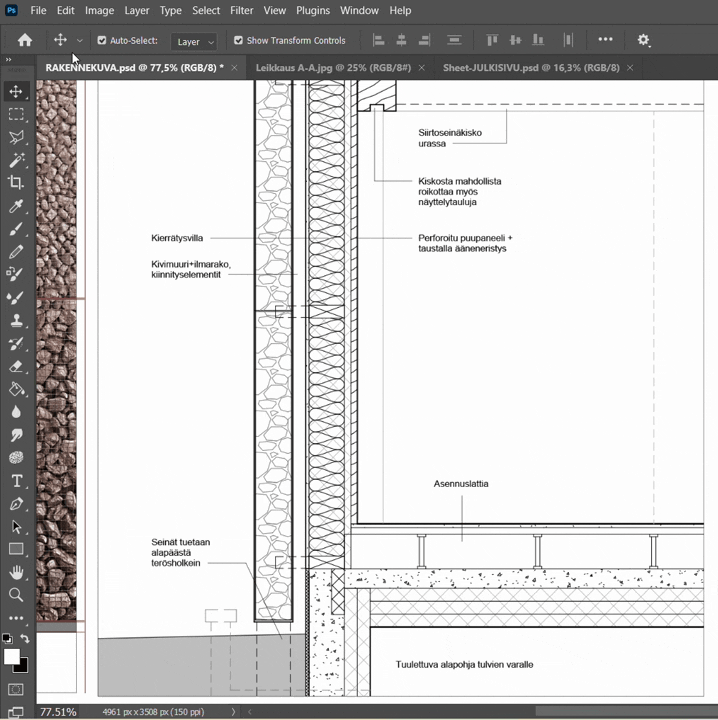Expand the status bar info arrow
Image resolution: width=718 pixels, height=720 pixels.
pos(234,712)
